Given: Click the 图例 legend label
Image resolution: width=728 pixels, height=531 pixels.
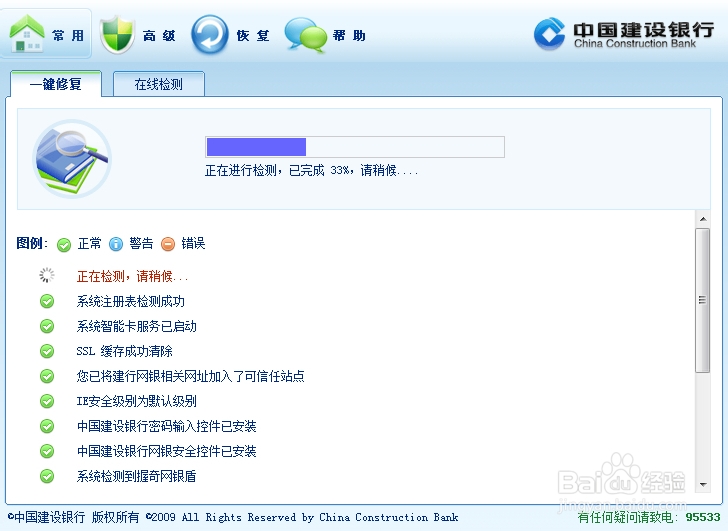Looking at the screenshot, I should click(32, 243).
